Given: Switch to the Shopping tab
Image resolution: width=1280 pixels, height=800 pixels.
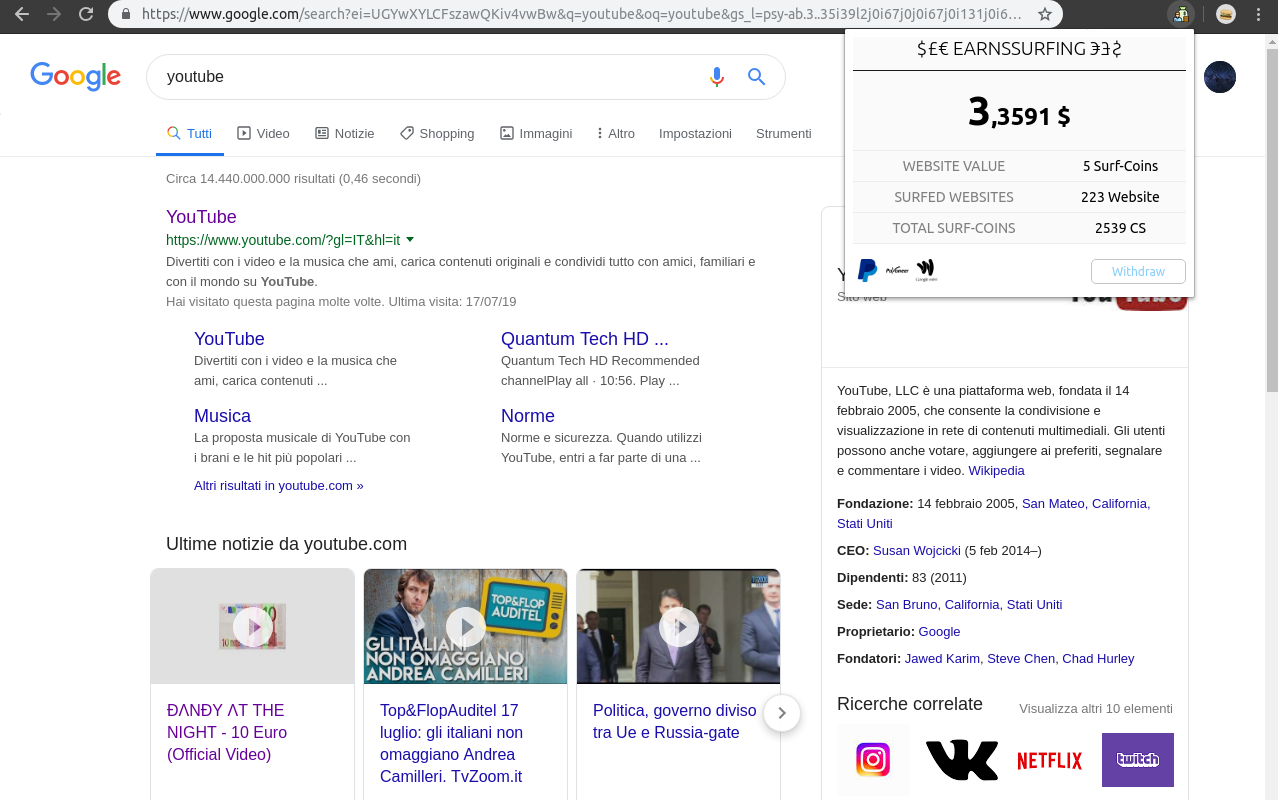Looking at the screenshot, I should click(437, 133).
